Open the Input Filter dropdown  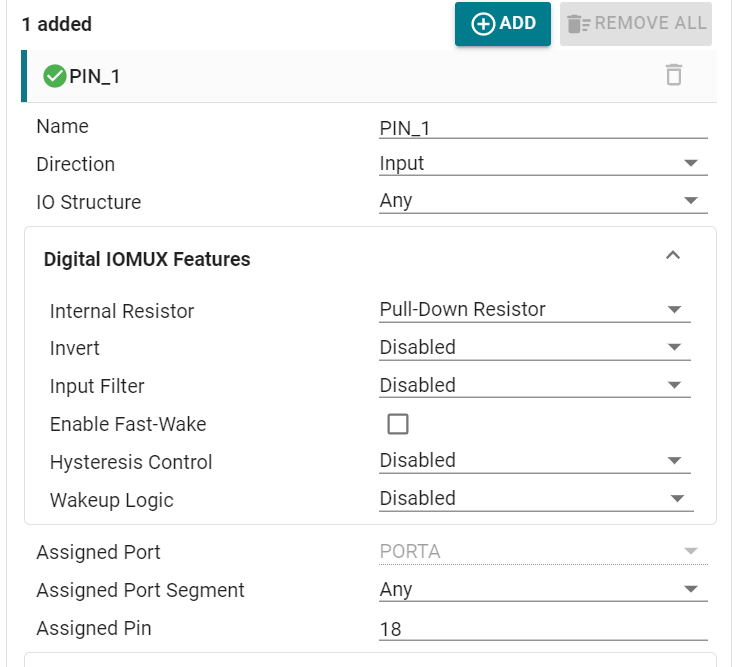(x=535, y=385)
